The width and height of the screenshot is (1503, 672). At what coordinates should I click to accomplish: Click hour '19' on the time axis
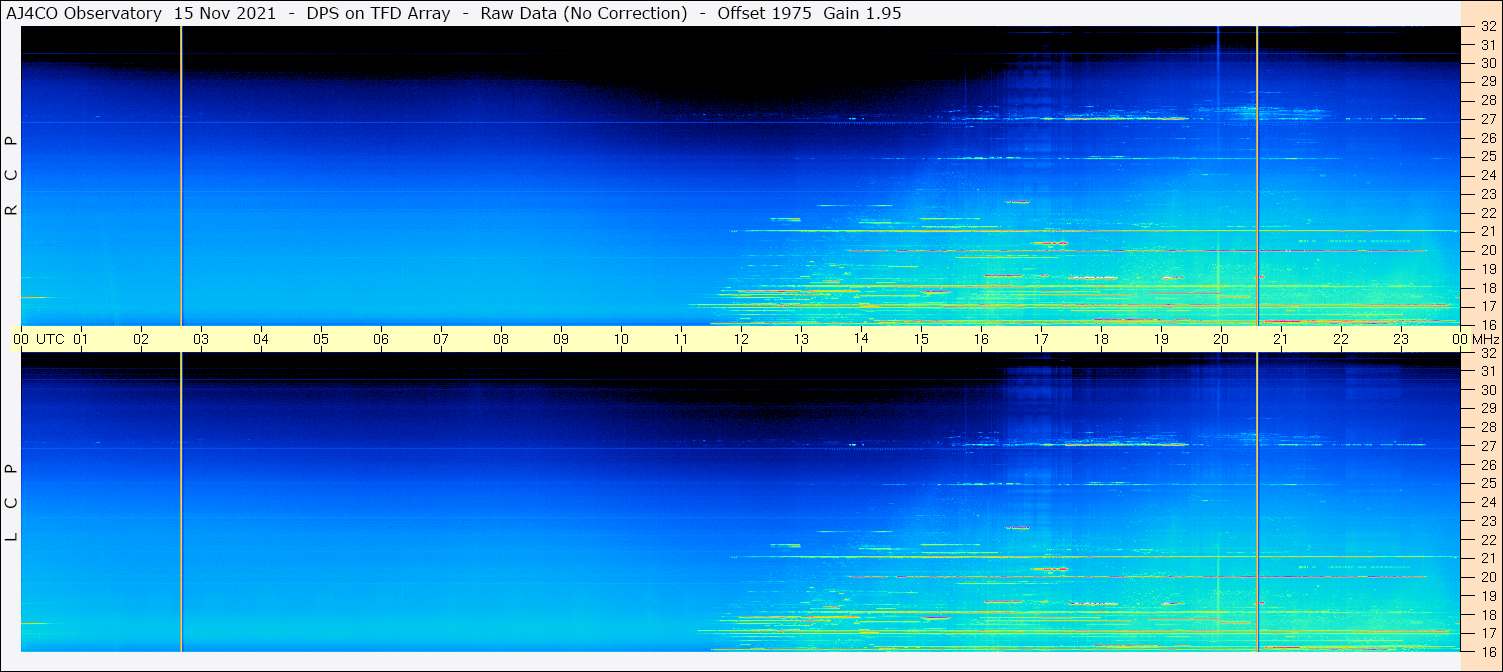click(1161, 339)
